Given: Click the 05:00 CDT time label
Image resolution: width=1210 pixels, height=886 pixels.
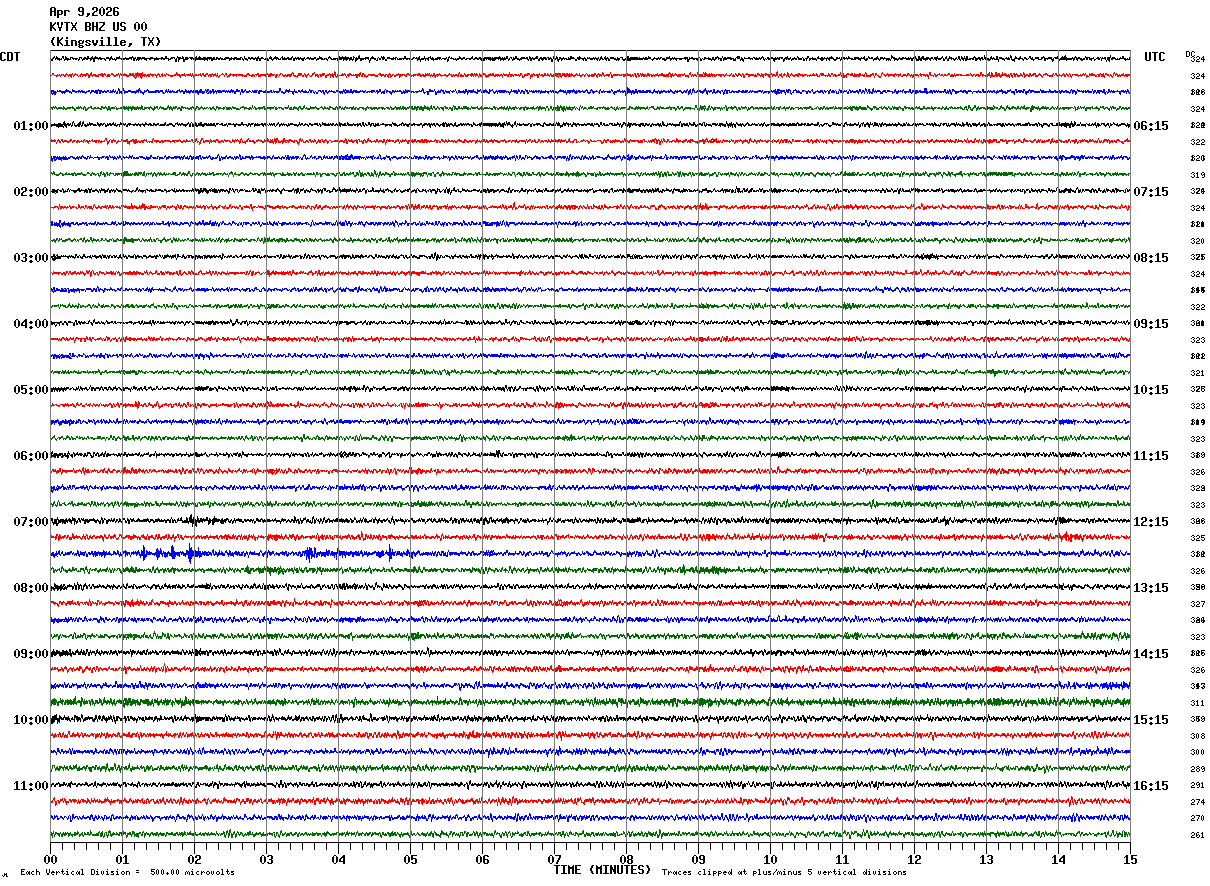Looking at the screenshot, I should coord(31,390).
